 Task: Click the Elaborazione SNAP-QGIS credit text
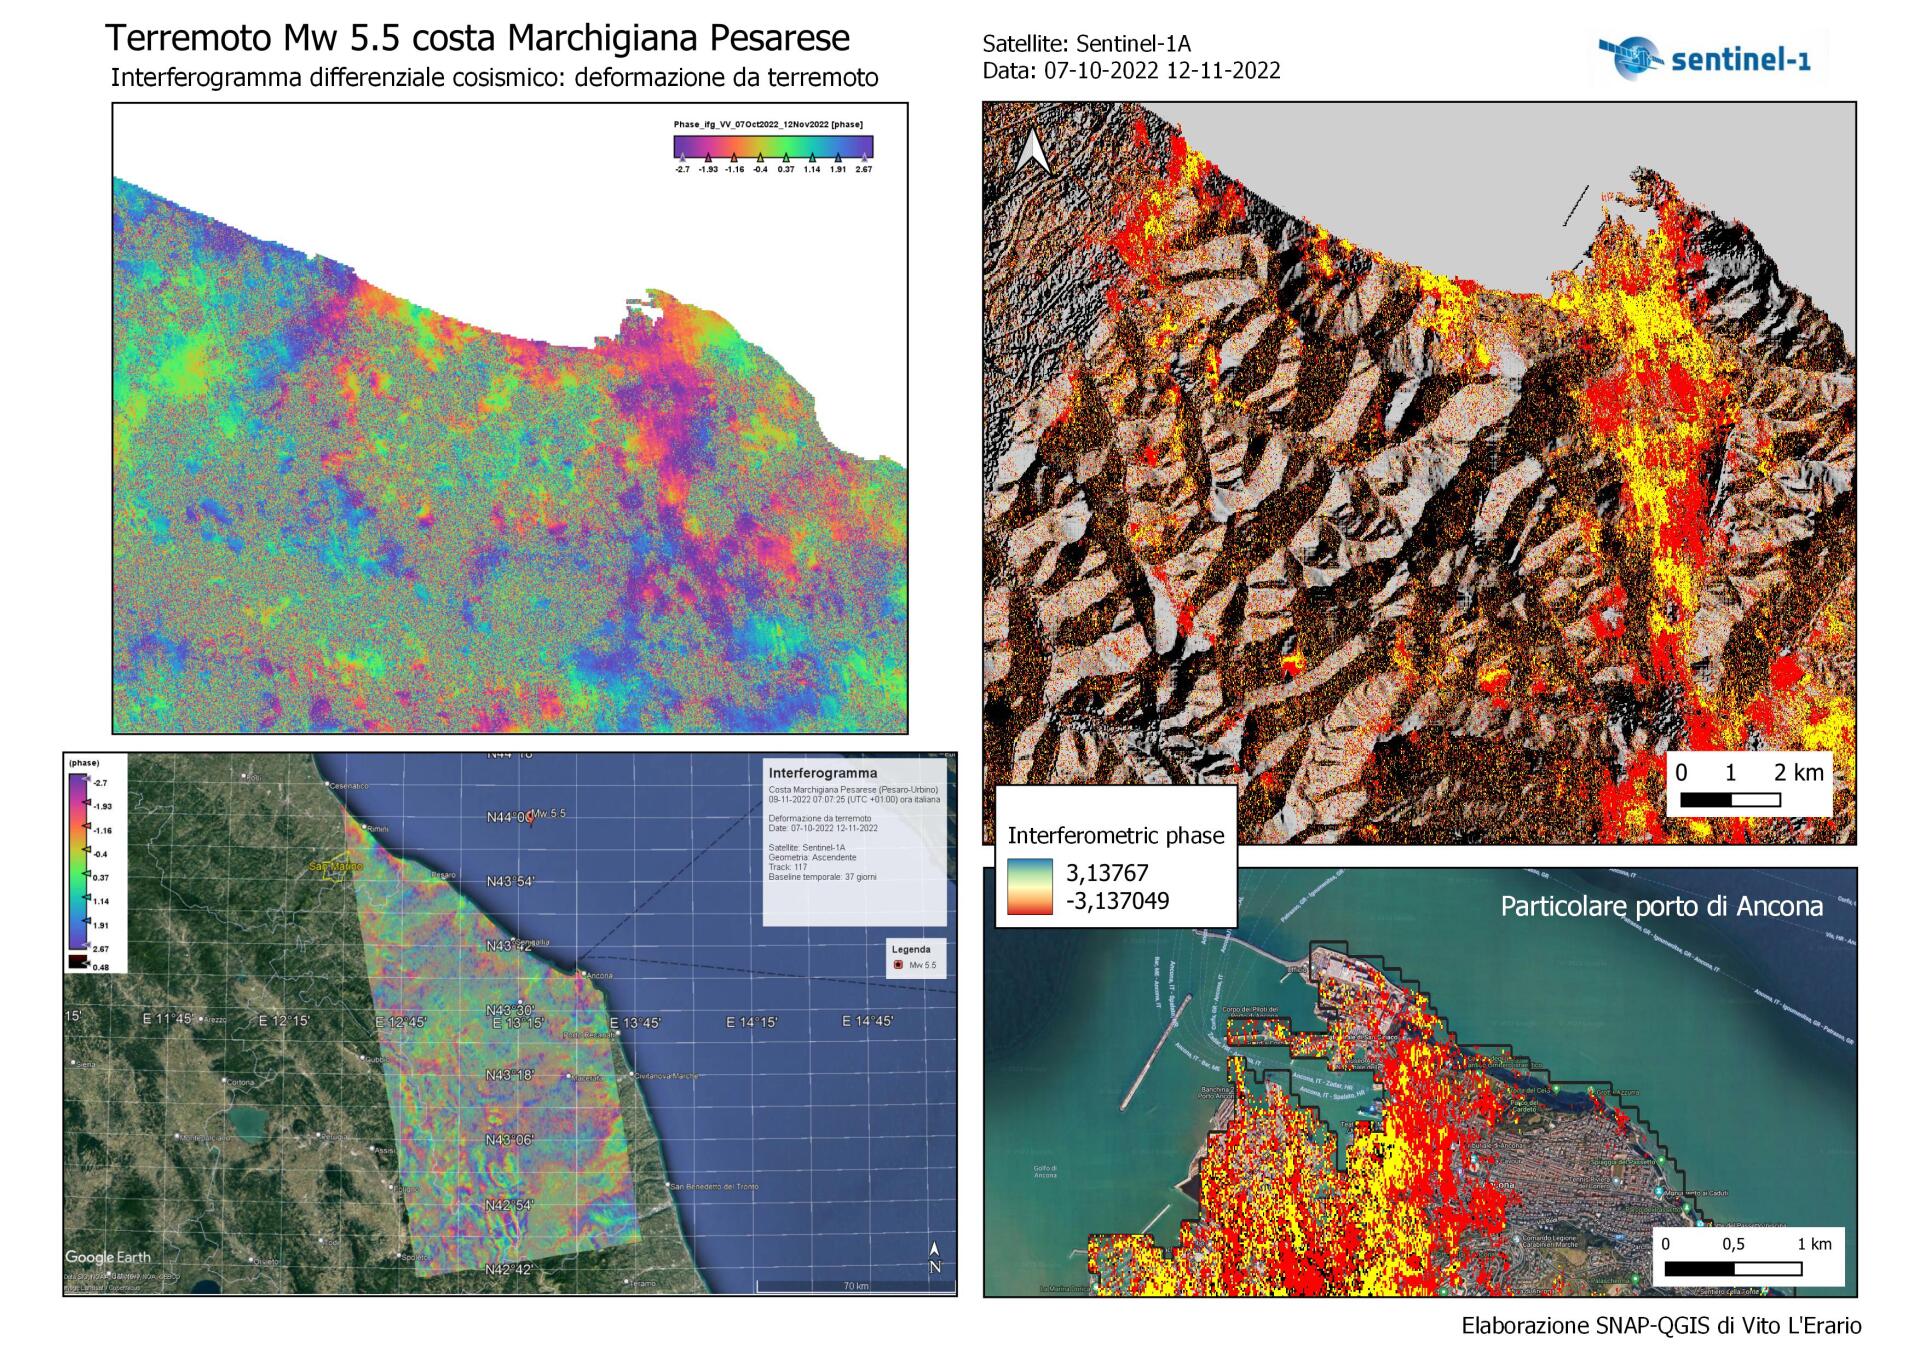[1660, 1326]
